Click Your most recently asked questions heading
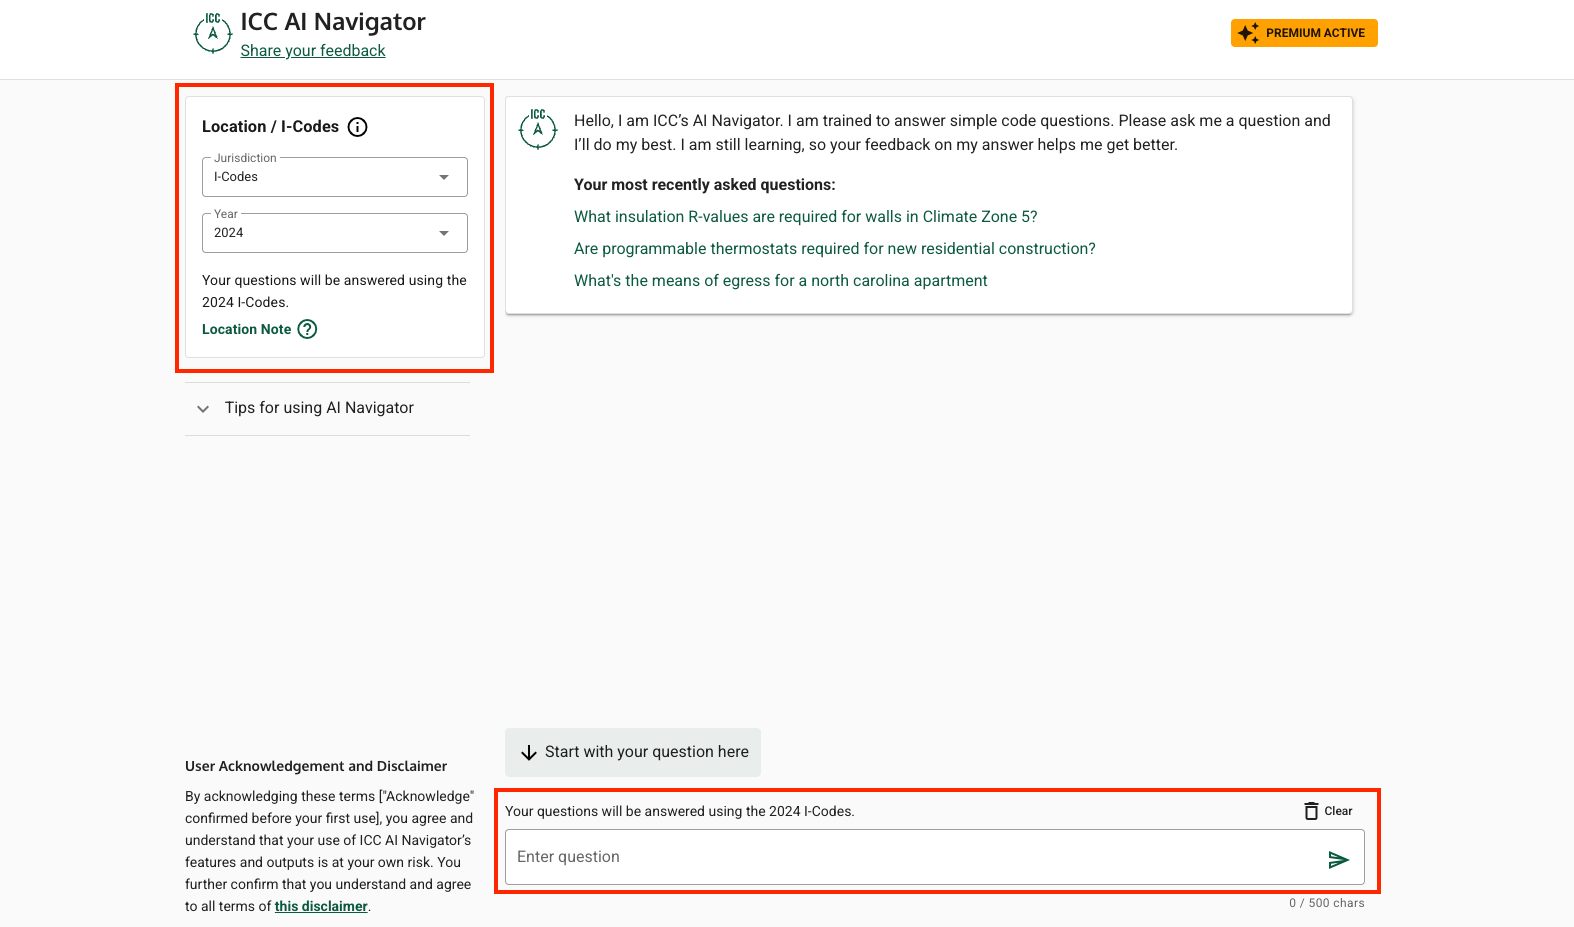Screen dimensions: 1574x927 705,185
